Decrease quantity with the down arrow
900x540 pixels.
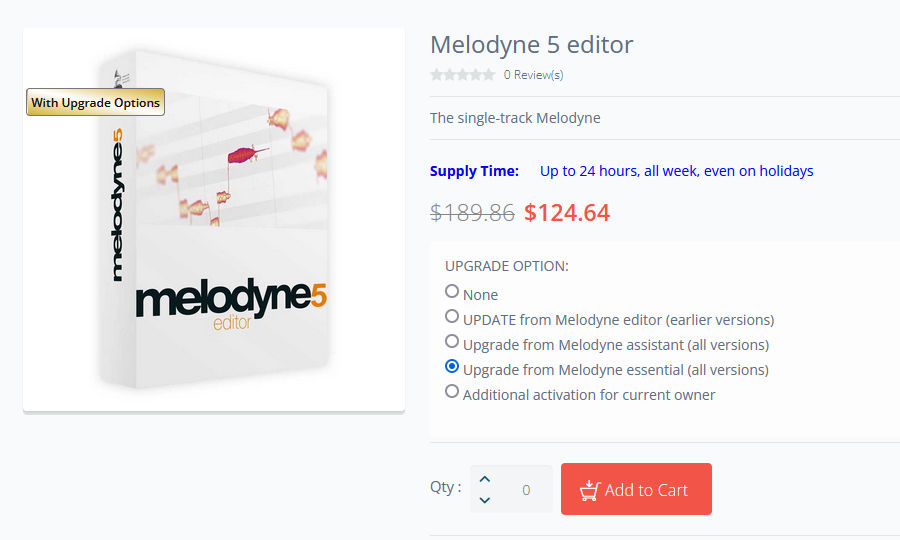click(x=485, y=500)
